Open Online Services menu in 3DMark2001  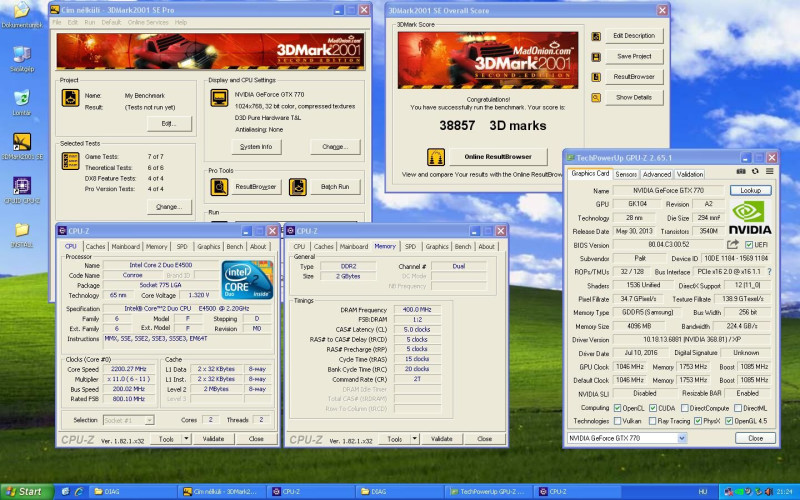[148, 22]
